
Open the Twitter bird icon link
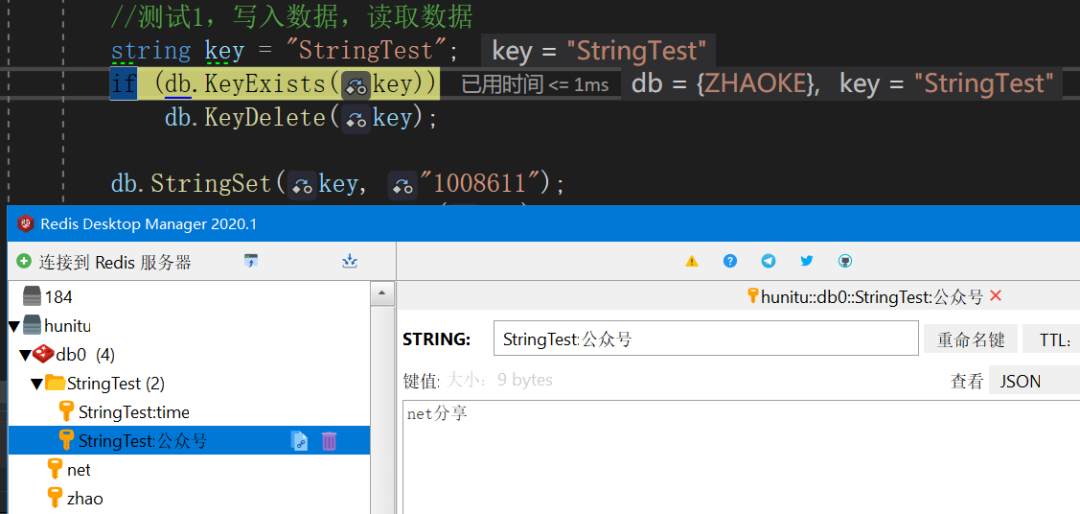click(807, 261)
